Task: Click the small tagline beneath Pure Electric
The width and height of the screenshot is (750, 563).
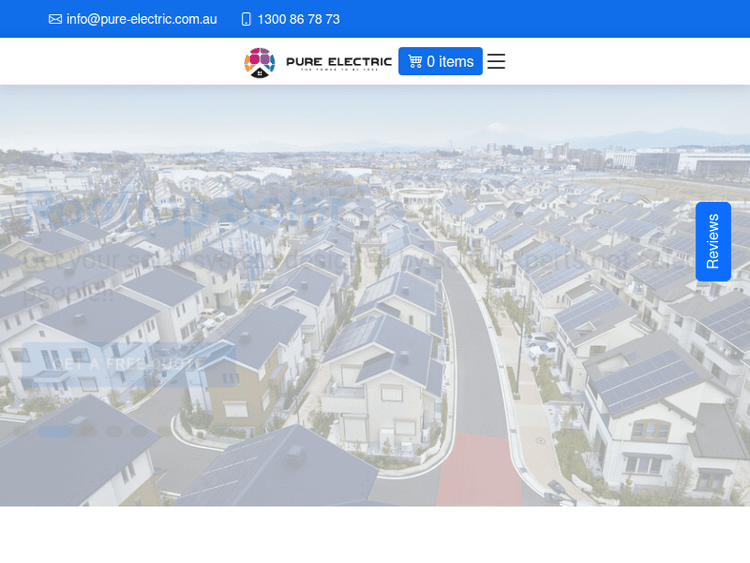Action: click(x=338, y=70)
